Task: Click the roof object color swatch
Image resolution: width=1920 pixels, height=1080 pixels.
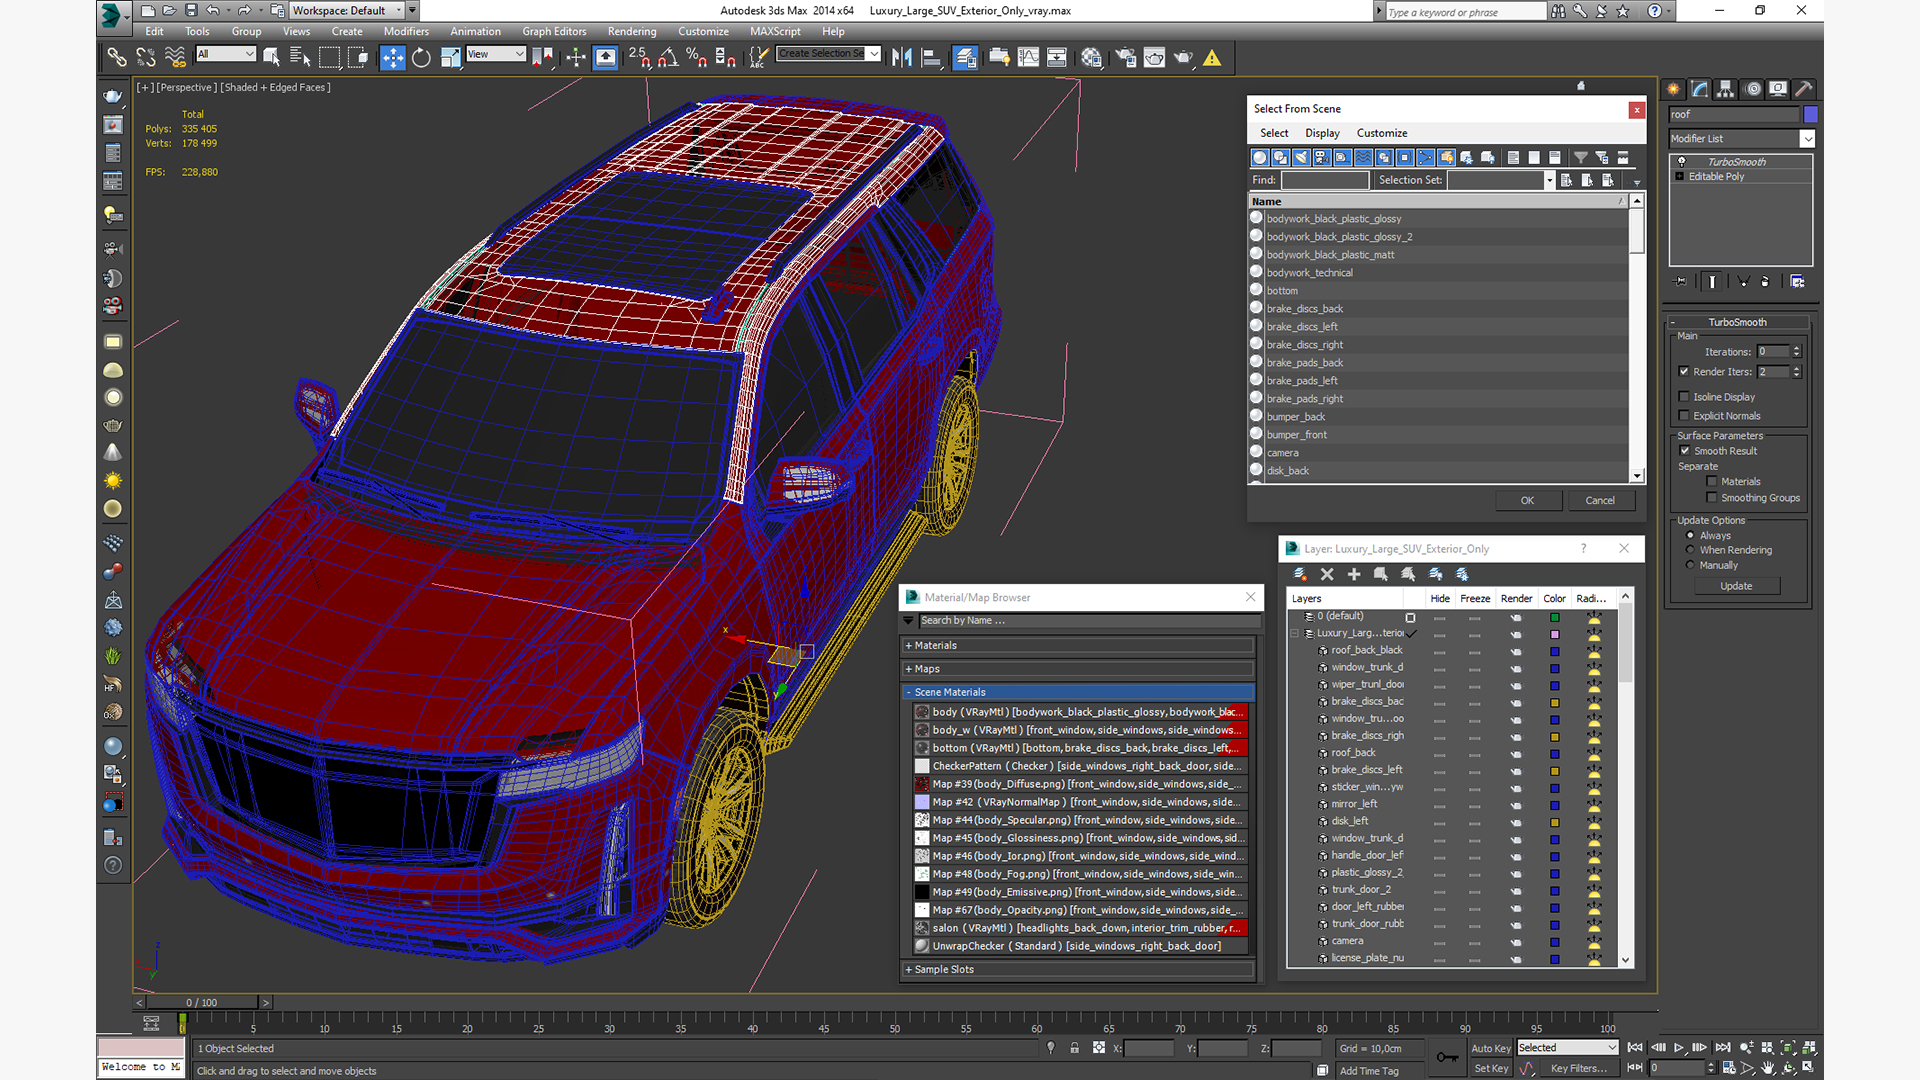Action: click(x=1811, y=115)
